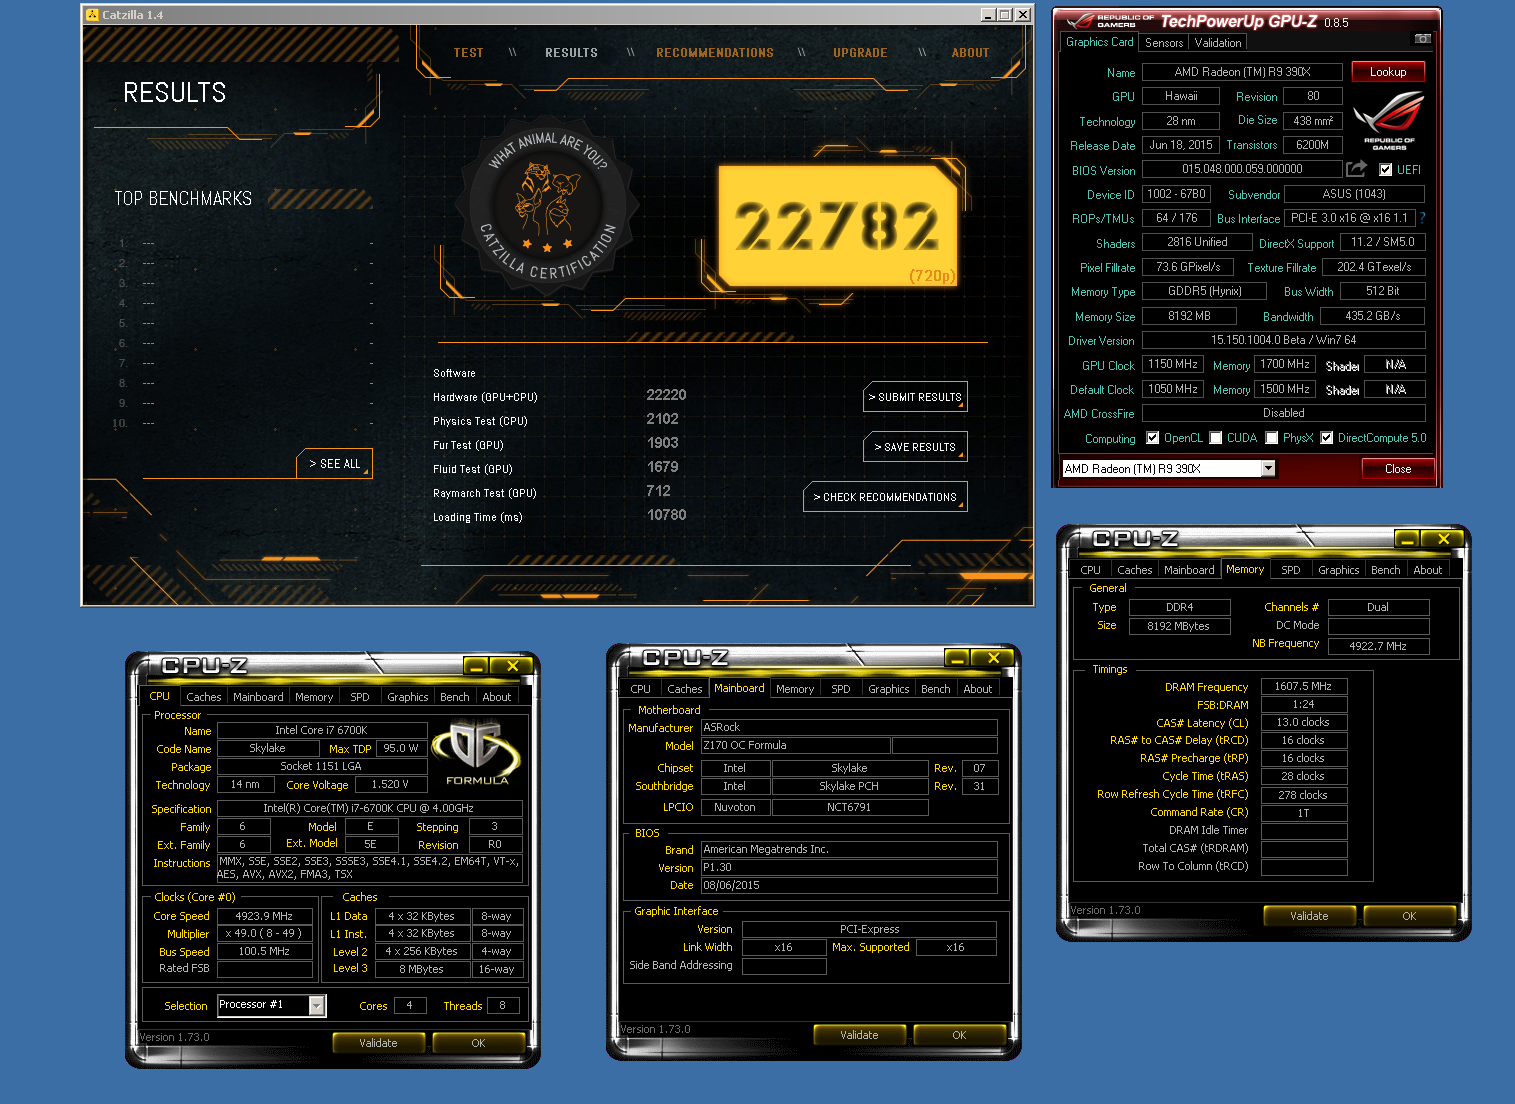Open Graphics tab in CPU-Z Mainboard window
This screenshot has height=1104, width=1515.
[889, 689]
